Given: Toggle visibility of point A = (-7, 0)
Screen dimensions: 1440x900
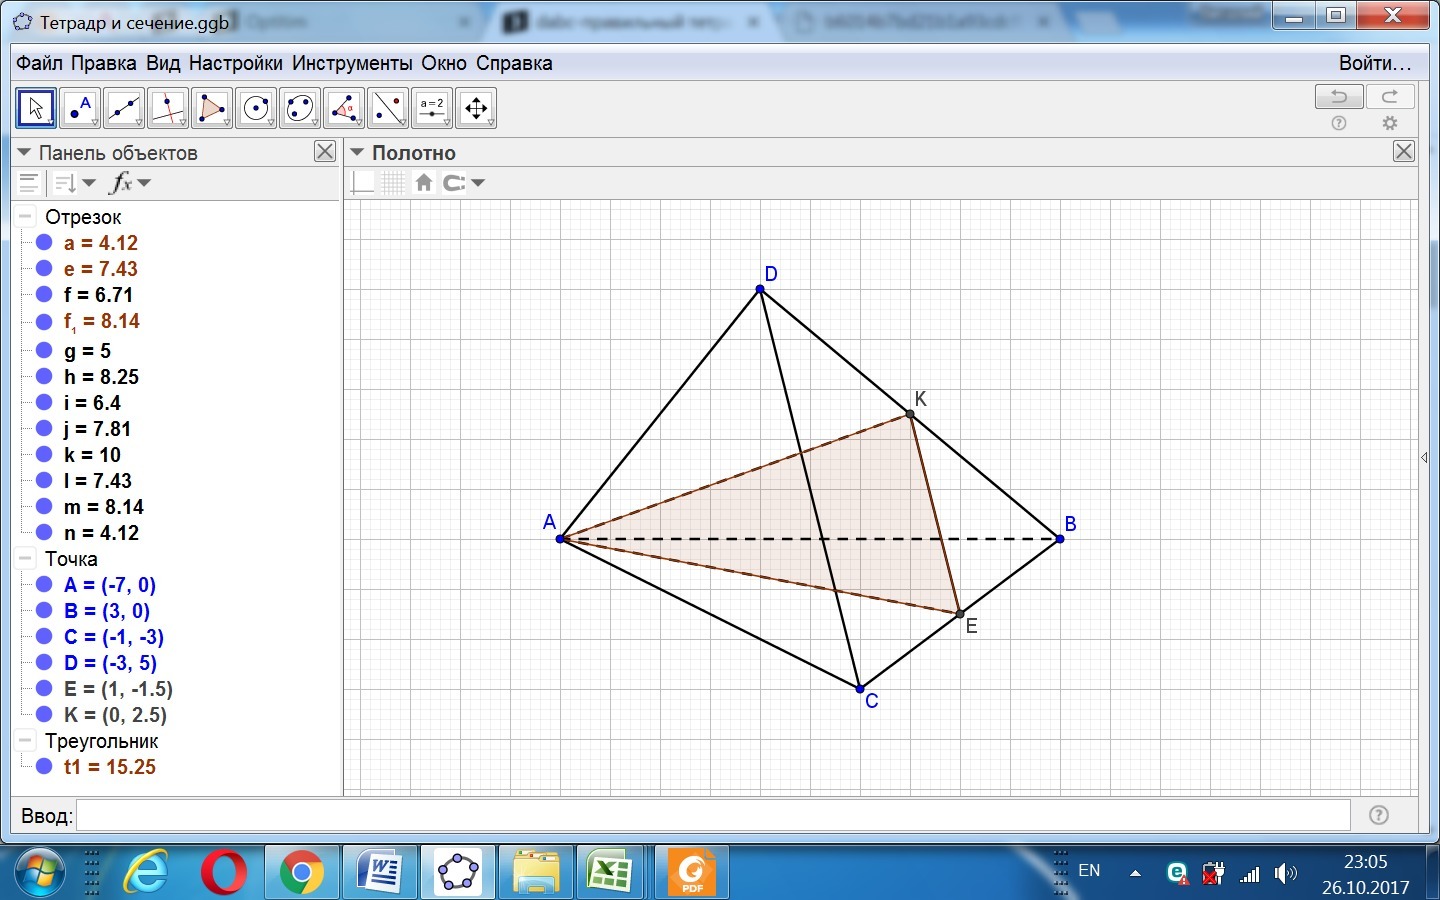Looking at the screenshot, I should pos(44,585).
